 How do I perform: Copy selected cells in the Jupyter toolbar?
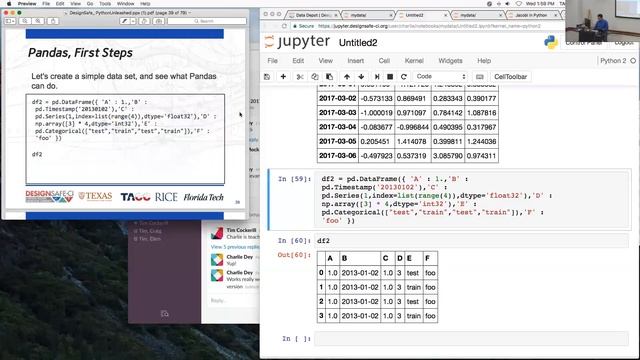point(315,77)
